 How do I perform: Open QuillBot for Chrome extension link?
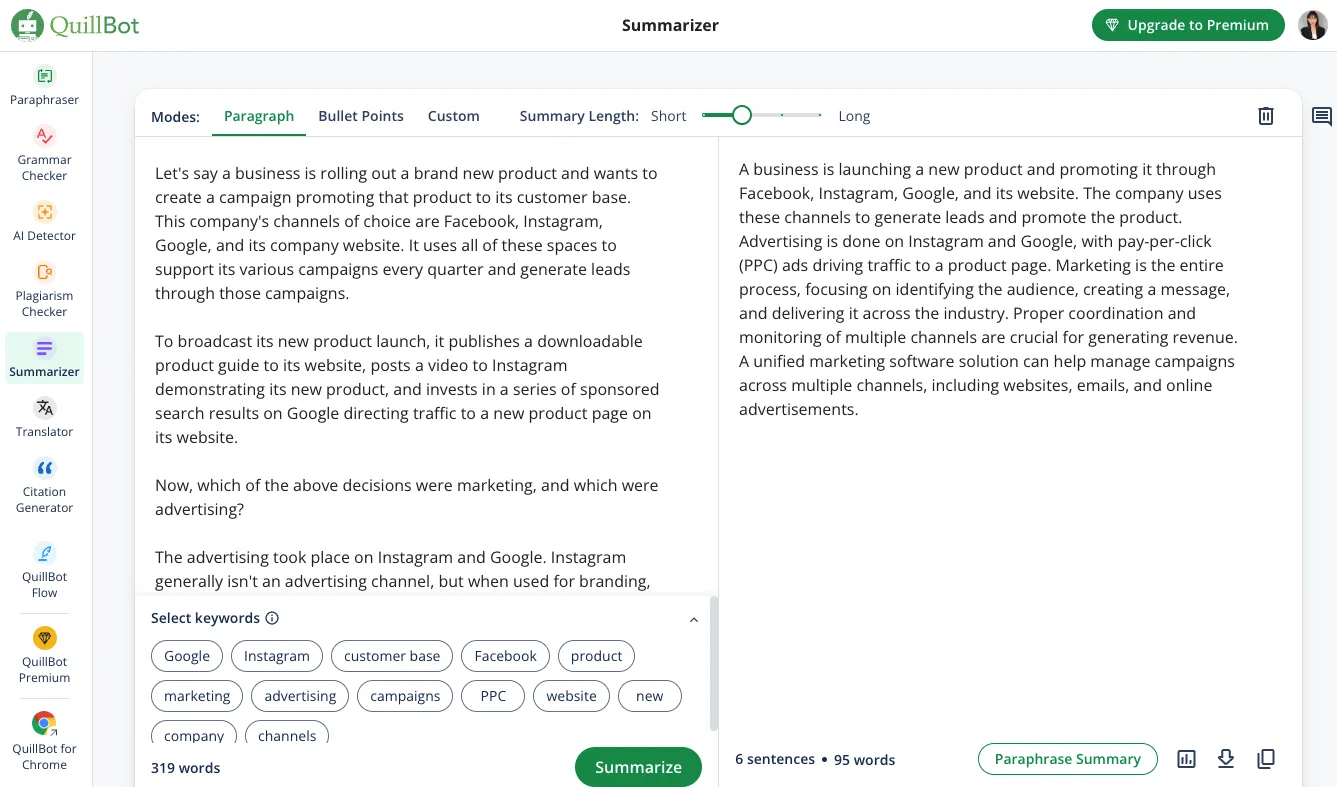(x=44, y=742)
